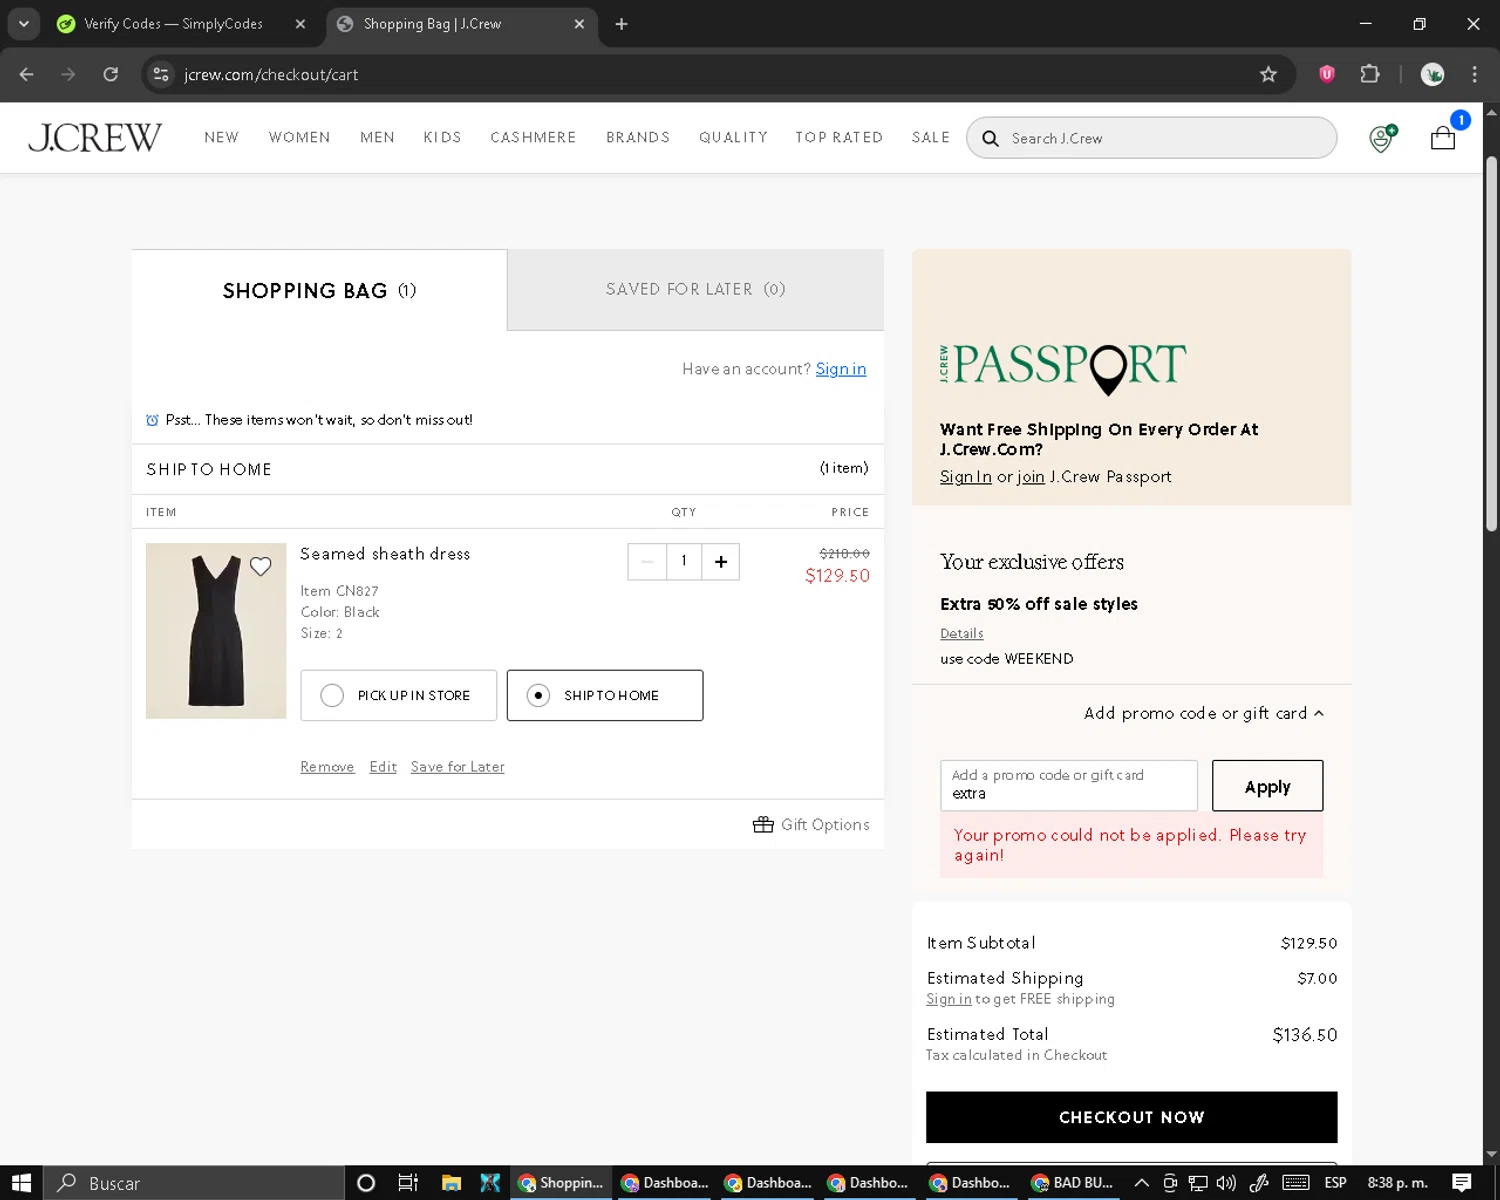Click Sign in next to Have an account

841,369
